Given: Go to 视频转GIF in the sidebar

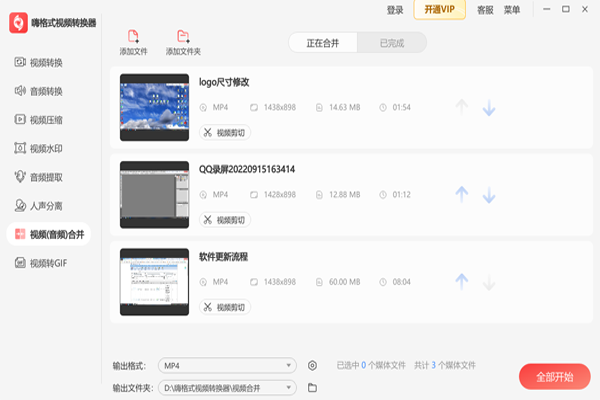Looking at the screenshot, I should coord(46,263).
